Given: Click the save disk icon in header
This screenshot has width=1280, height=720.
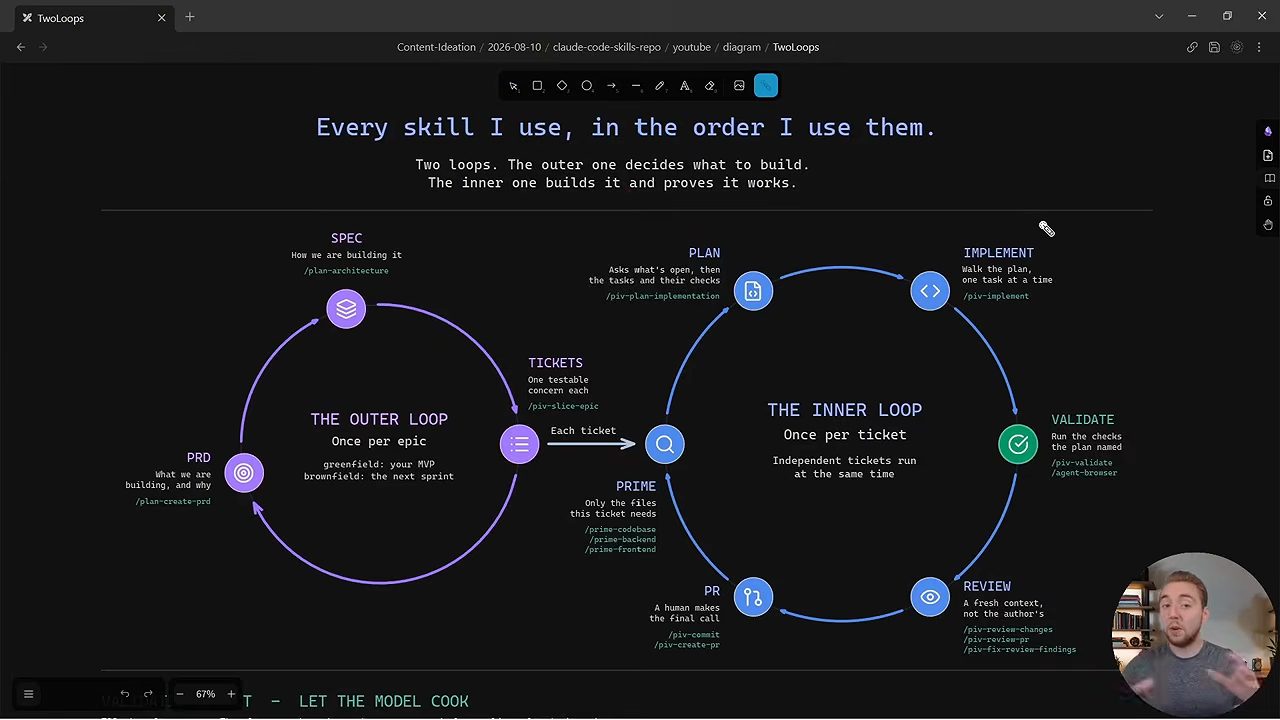Looking at the screenshot, I should click(1214, 47).
